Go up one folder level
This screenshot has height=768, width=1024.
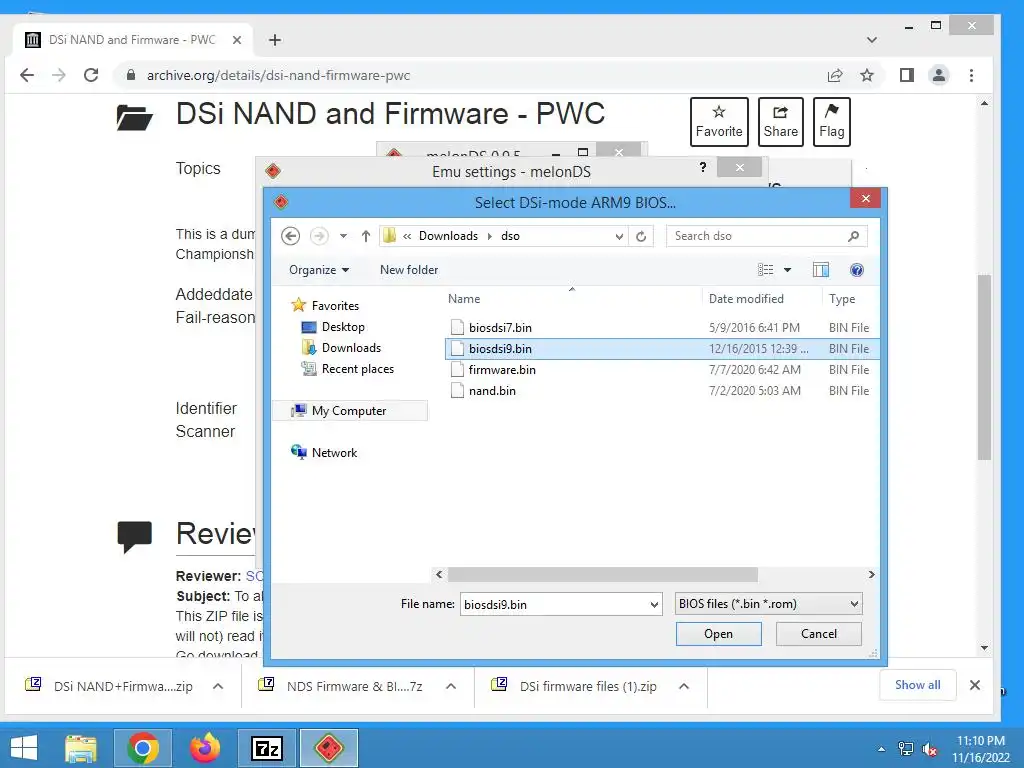[x=366, y=236]
